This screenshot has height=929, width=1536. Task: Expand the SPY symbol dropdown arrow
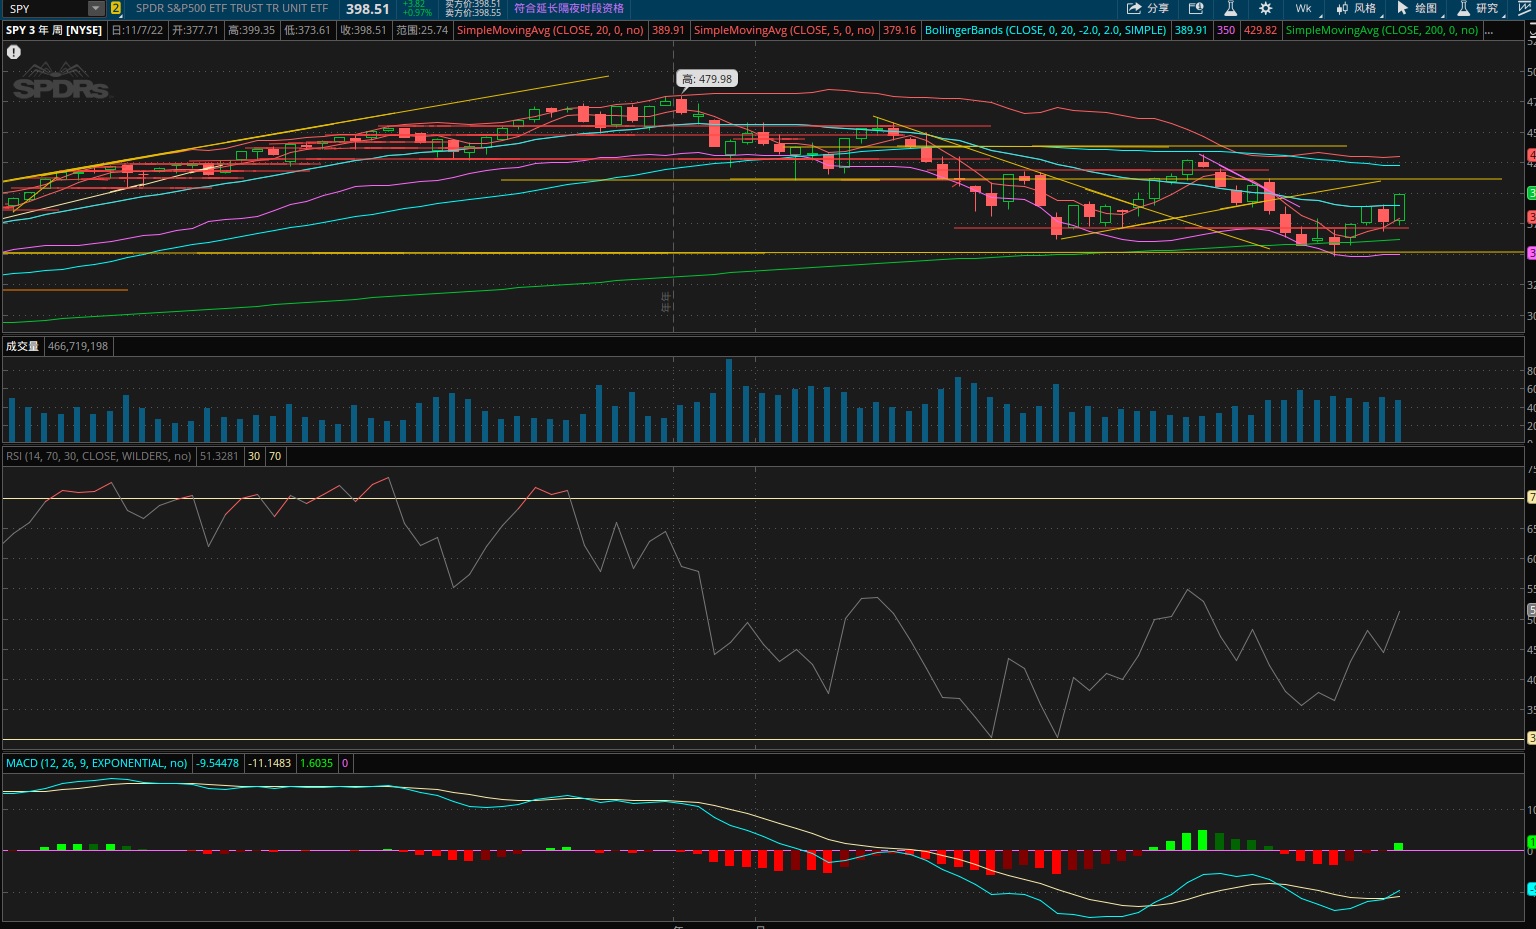[x=96, y=8]
